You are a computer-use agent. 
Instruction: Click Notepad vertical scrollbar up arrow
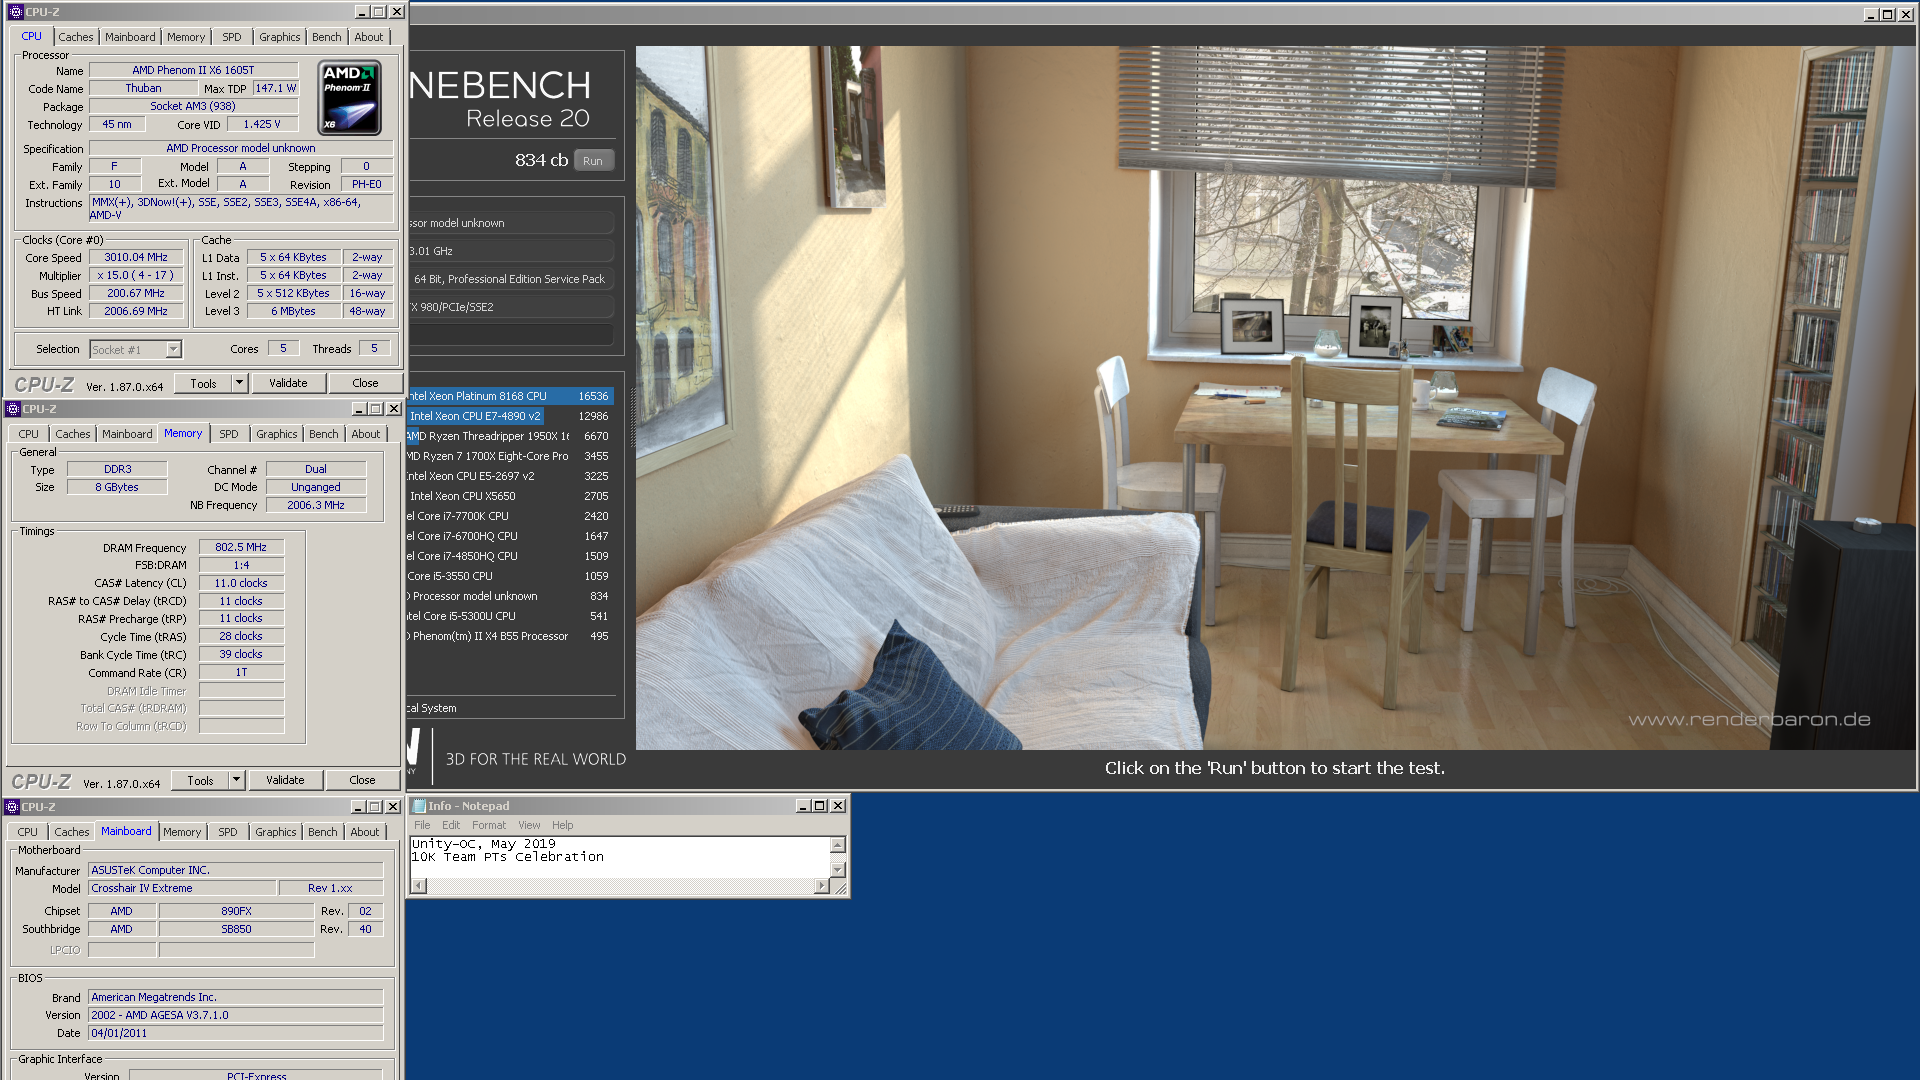tap(838, 845)
